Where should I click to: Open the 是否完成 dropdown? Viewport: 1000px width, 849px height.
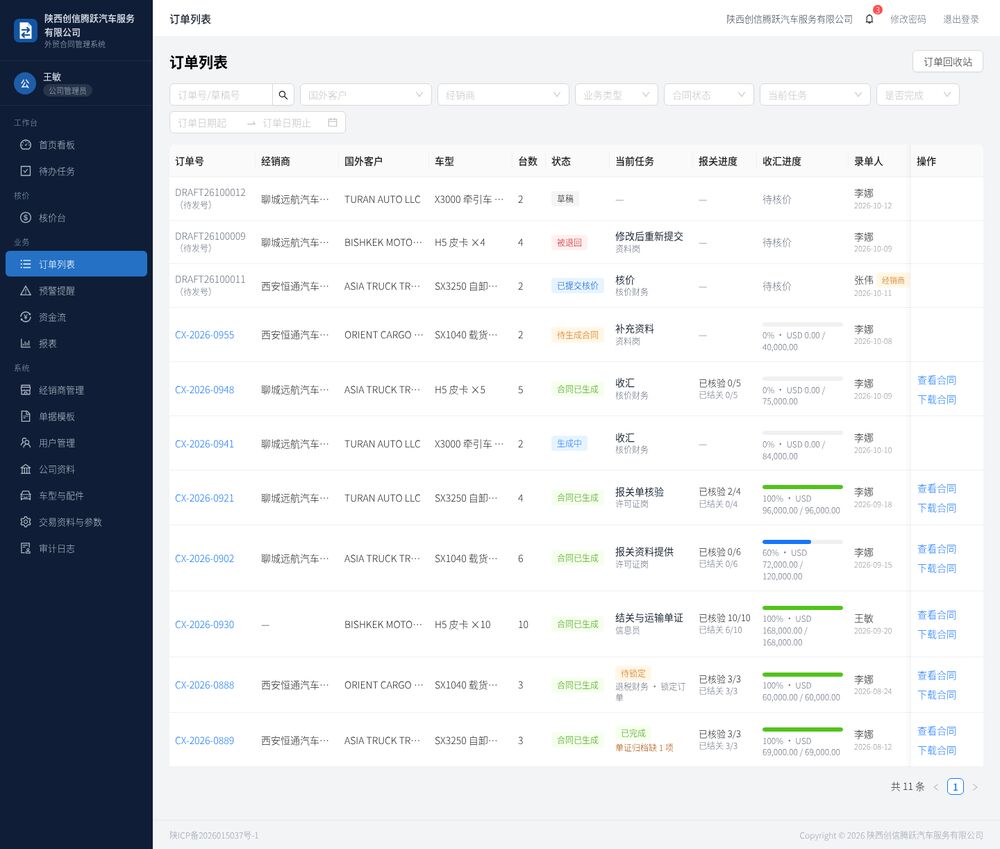[917, 95]
